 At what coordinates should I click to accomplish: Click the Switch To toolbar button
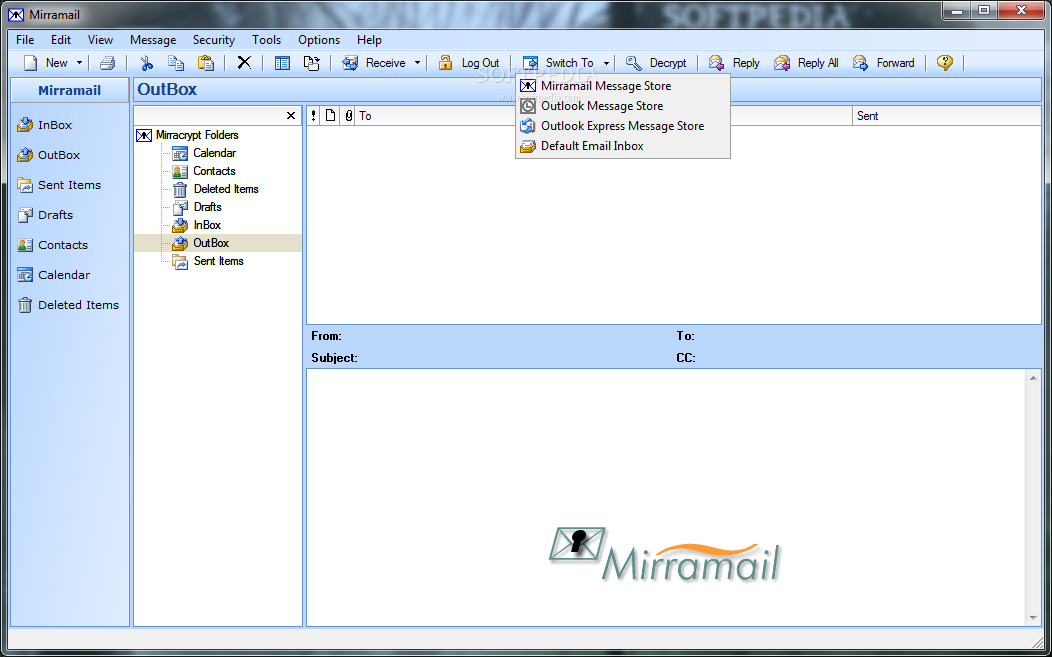click(x=559, y=63)
